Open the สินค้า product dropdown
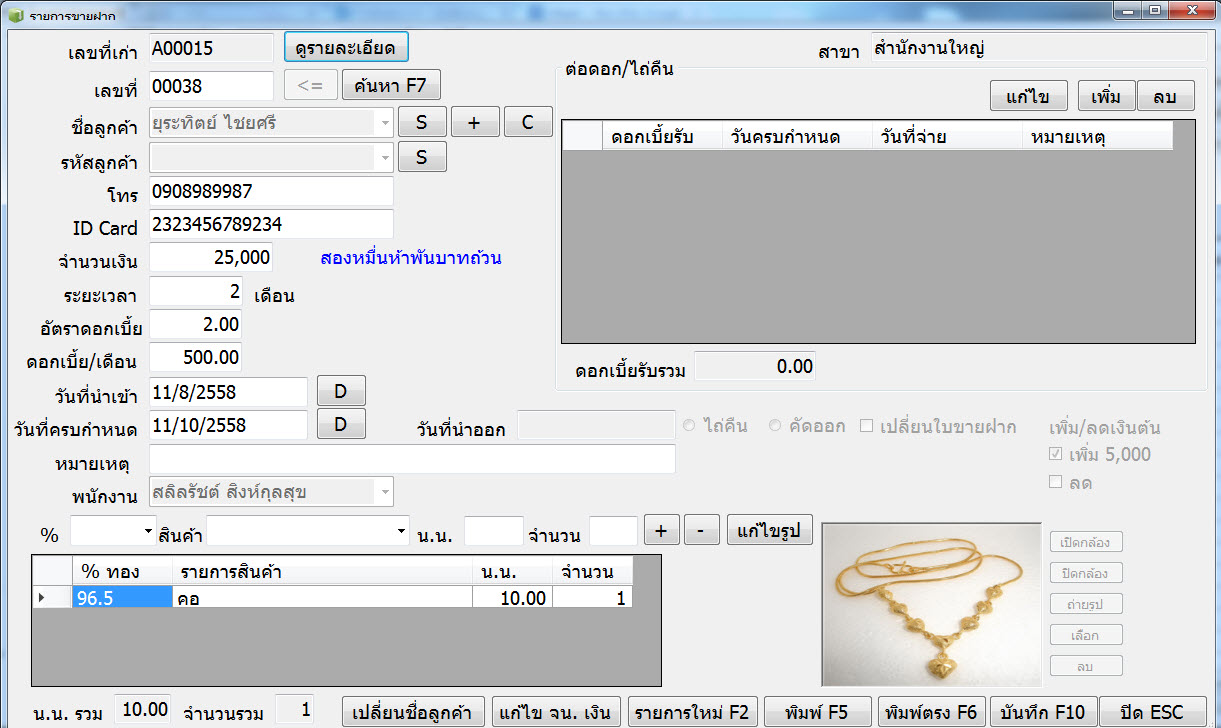Viewport: 1221px width, 728px height. (x=402, y=530)
